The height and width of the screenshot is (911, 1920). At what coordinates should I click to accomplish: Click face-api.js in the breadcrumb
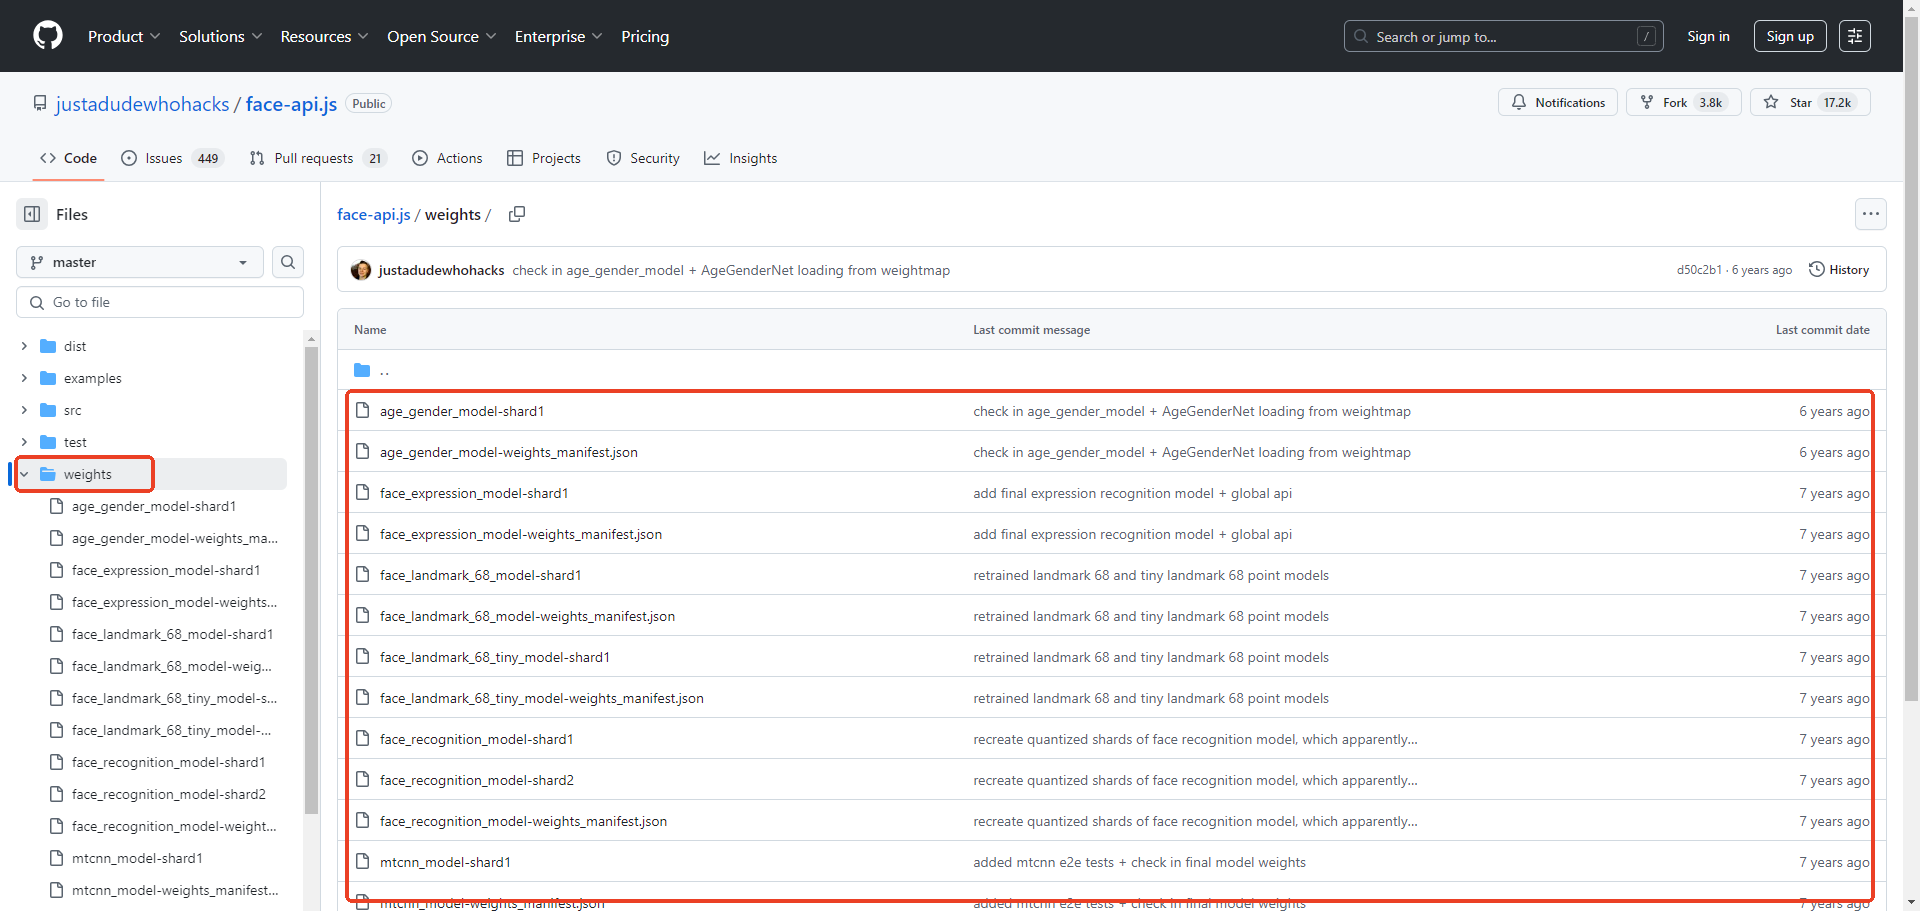pos(374,214)
